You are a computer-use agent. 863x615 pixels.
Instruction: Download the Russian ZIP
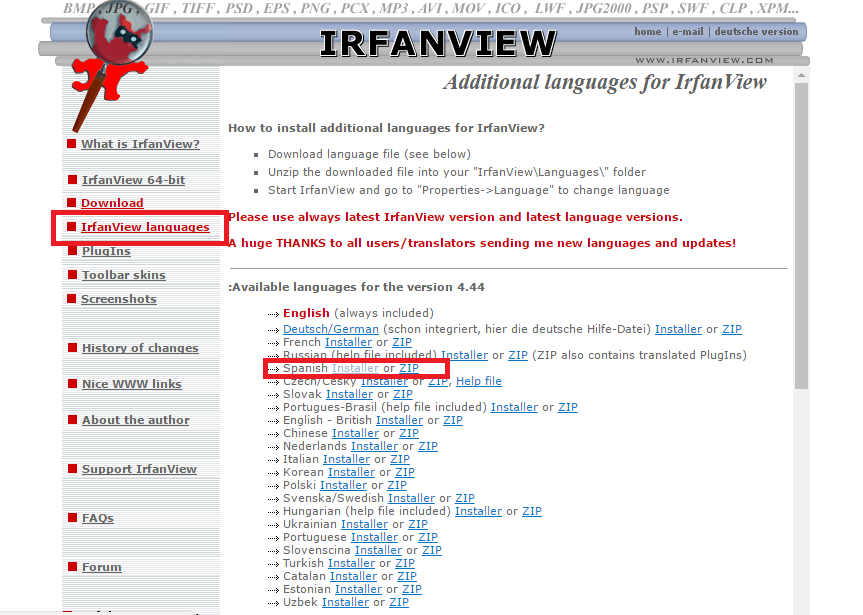(518, 355)
